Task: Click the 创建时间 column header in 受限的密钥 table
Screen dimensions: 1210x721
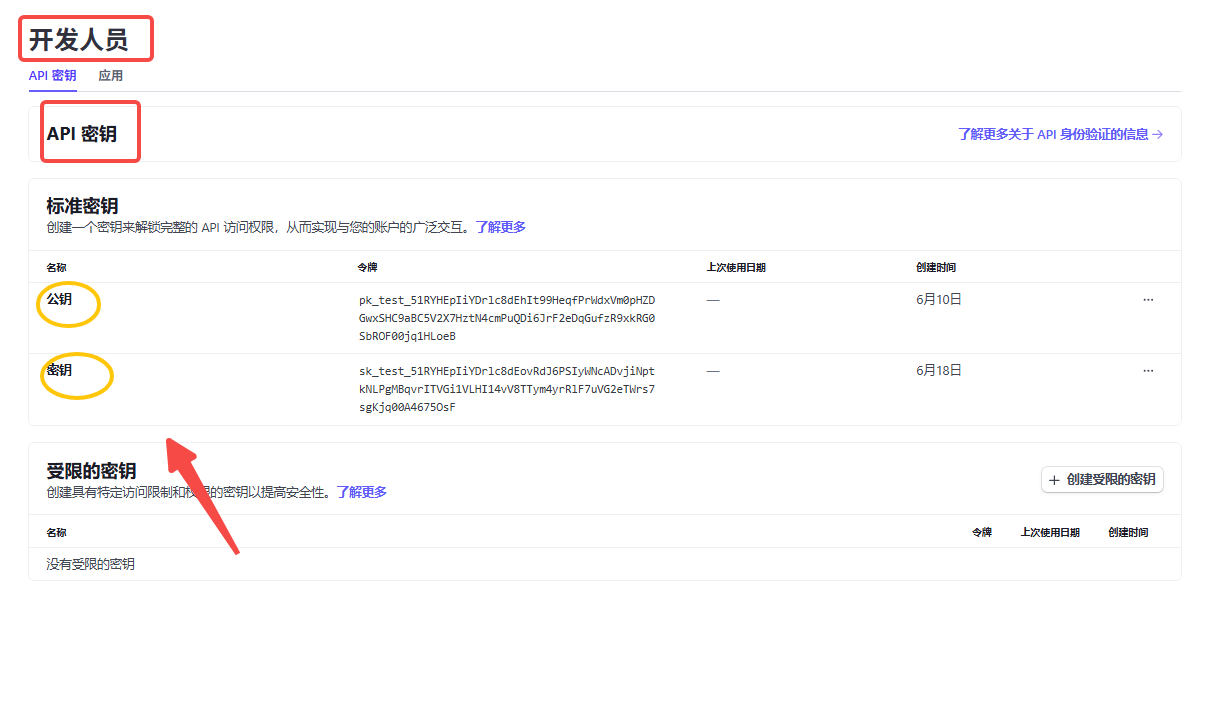Action: click(x=1127, y=532)
